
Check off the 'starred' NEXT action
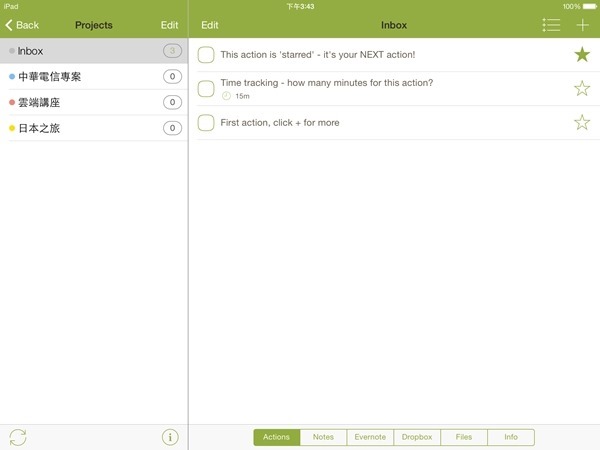(x=206, y=55)
